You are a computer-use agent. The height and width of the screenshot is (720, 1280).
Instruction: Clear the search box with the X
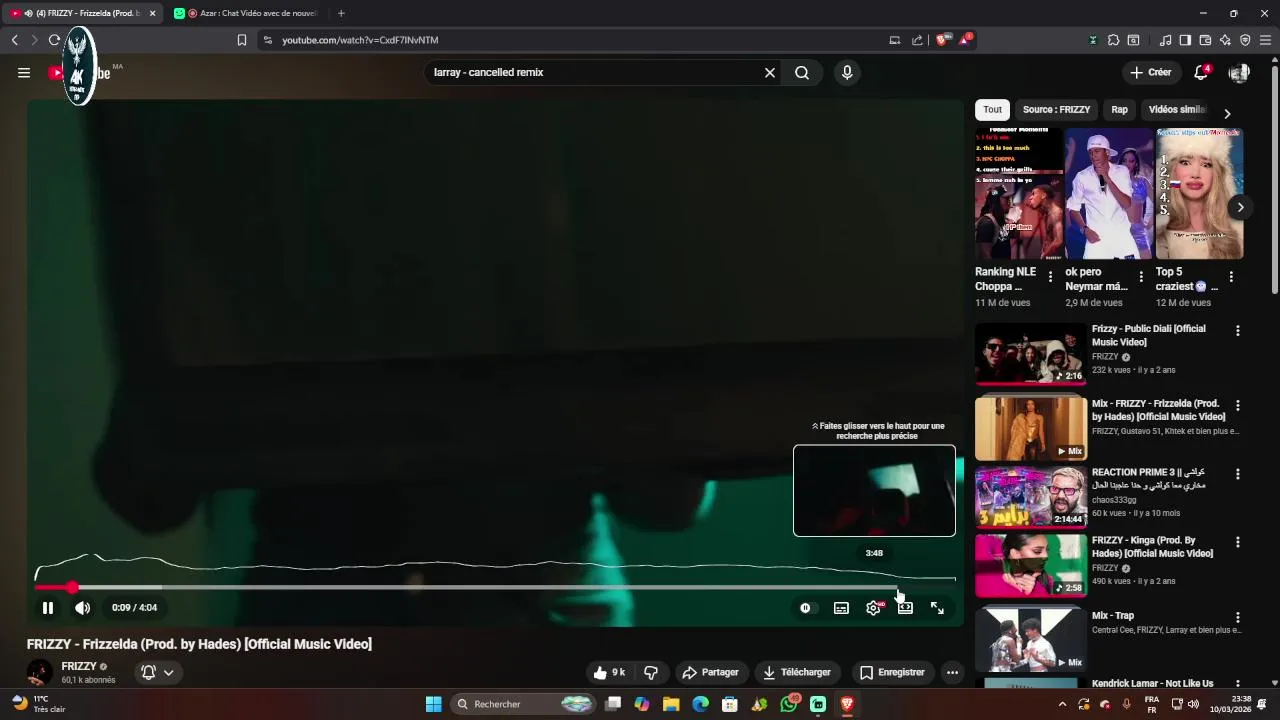point(770,72)
